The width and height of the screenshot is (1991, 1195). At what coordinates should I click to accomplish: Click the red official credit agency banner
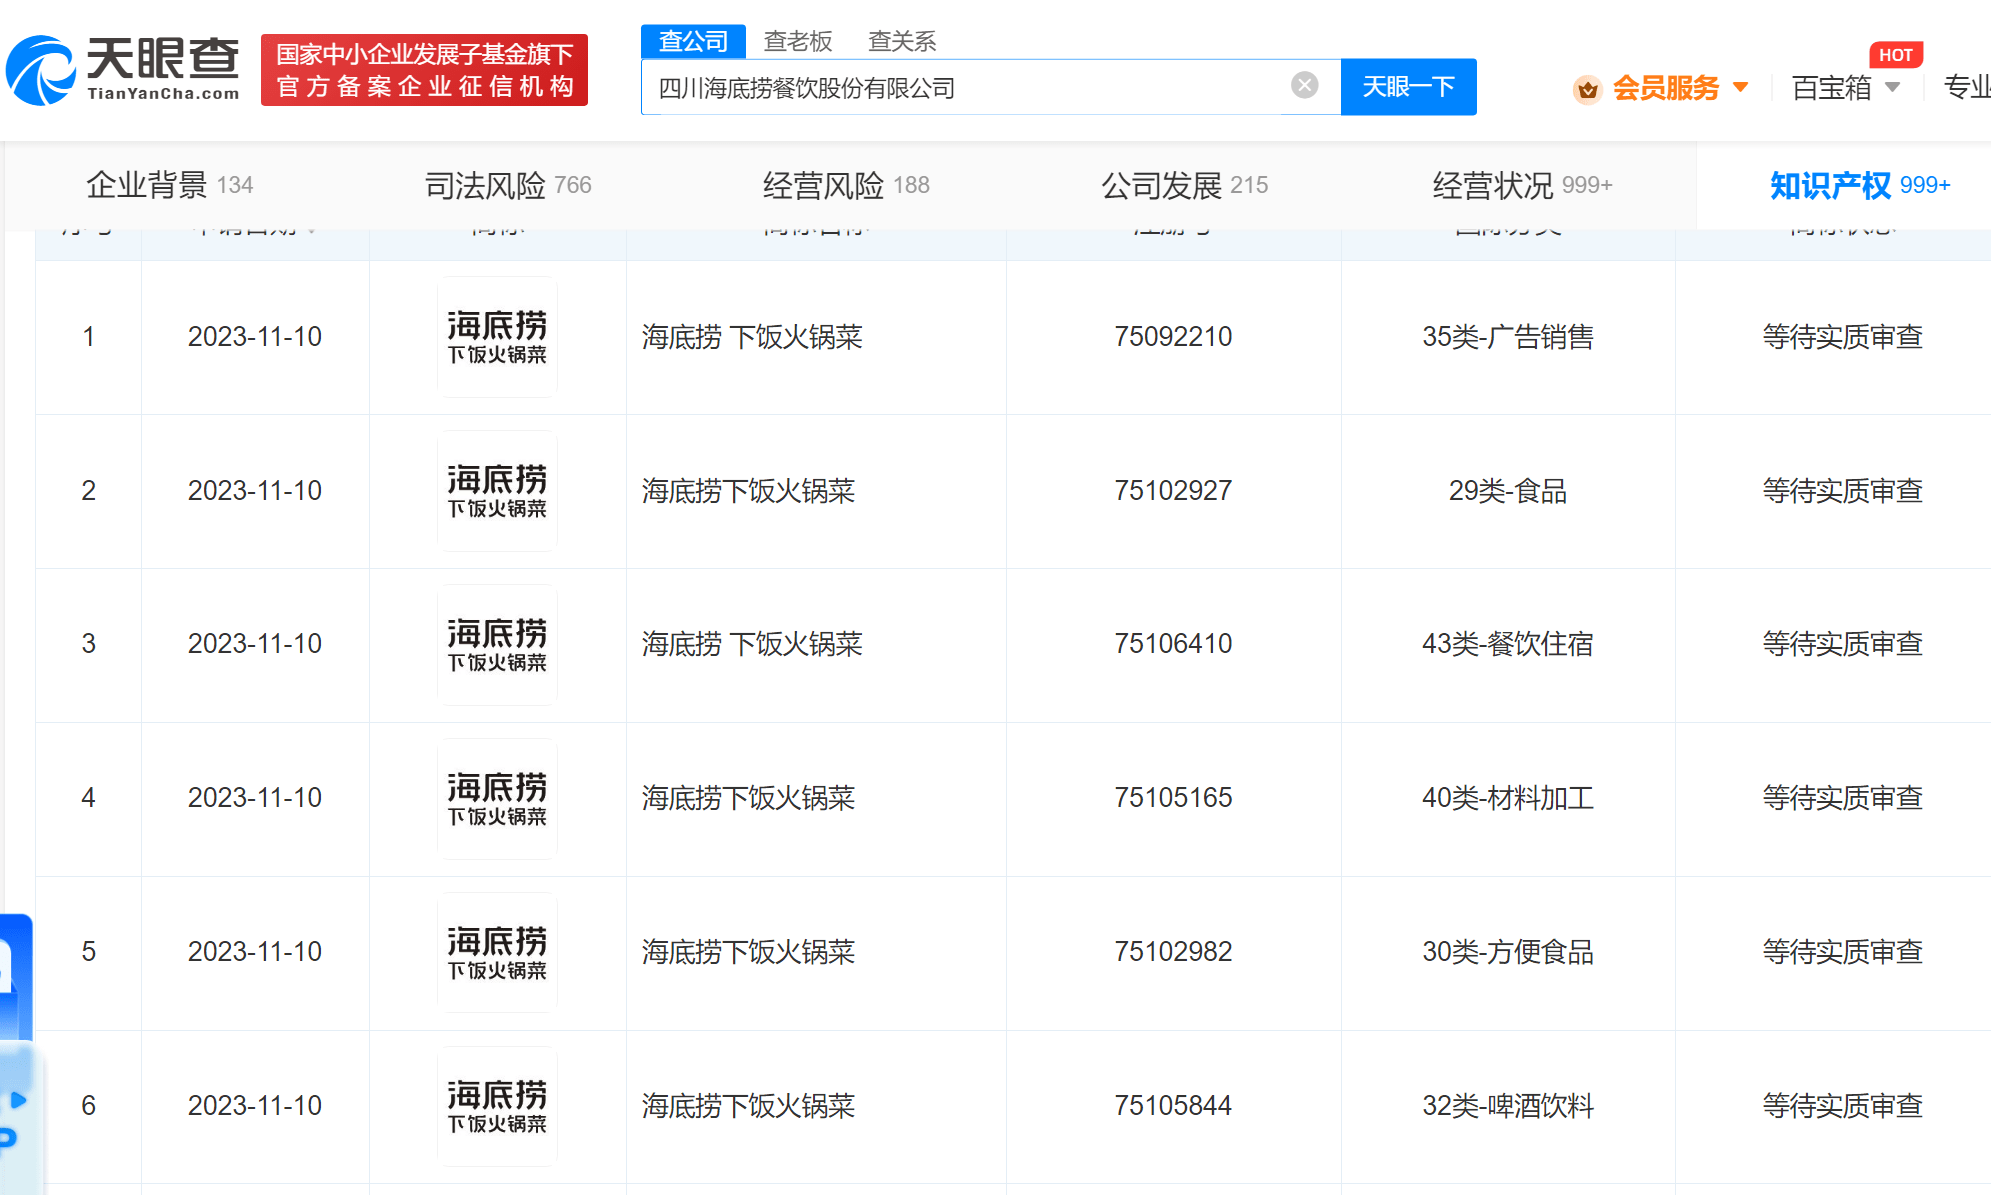(x=424, y=70)
